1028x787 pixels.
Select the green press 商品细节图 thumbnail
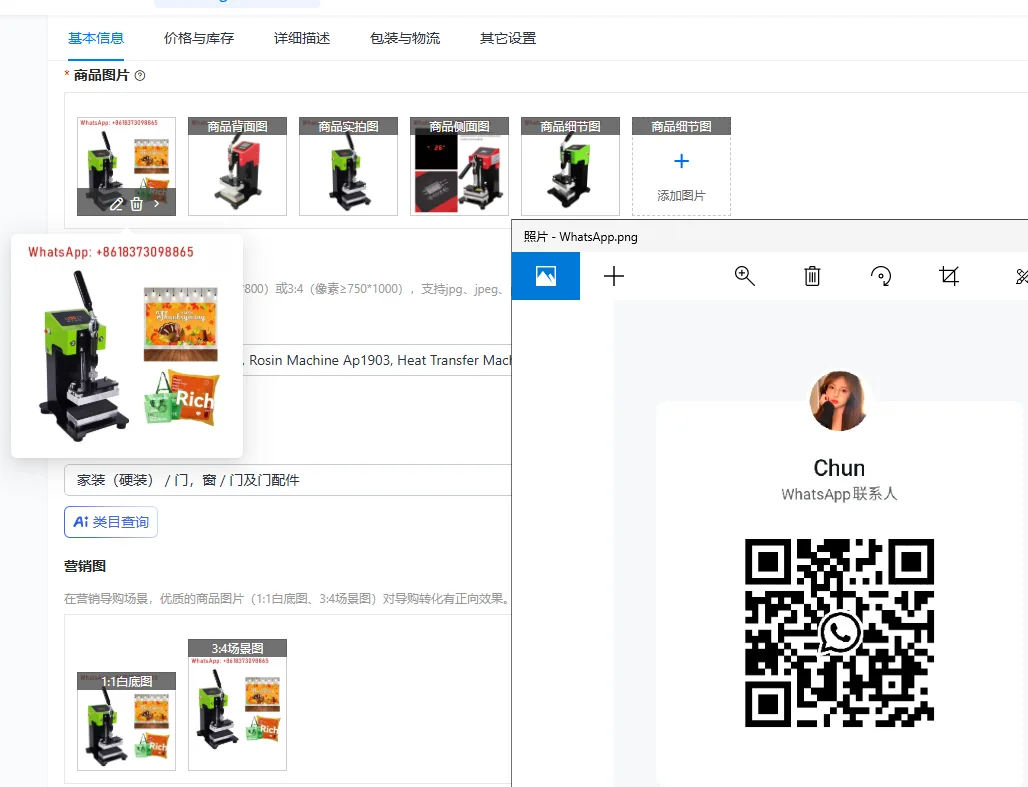pyautogui.click(x=570, y=167)
